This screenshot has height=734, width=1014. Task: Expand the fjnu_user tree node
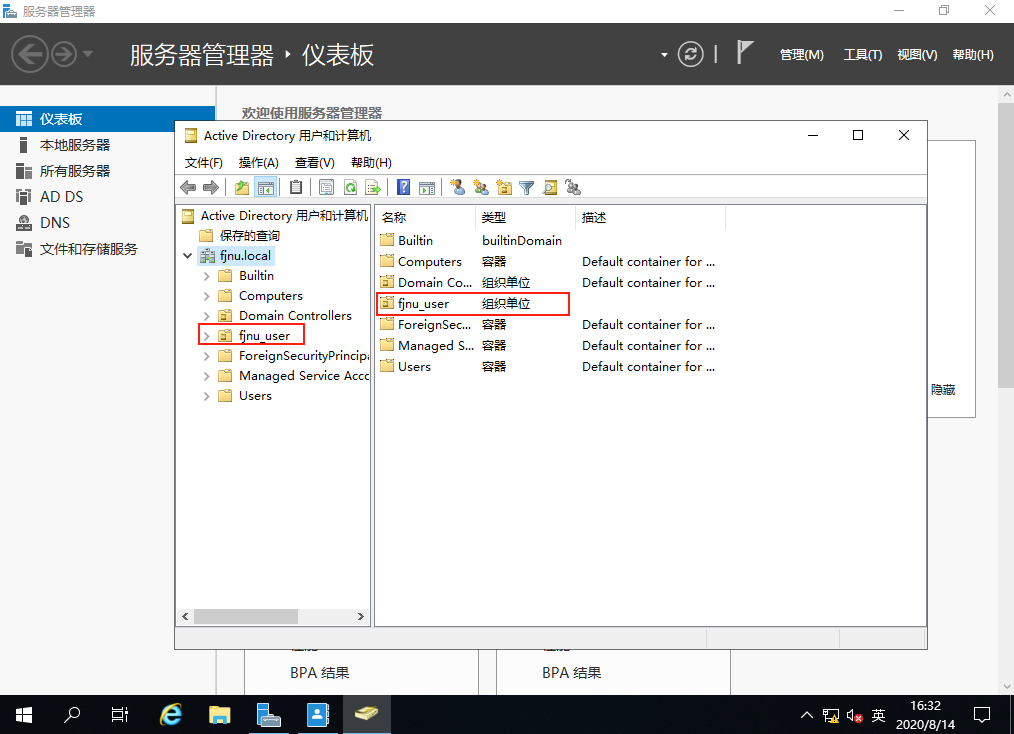(206, 336)
